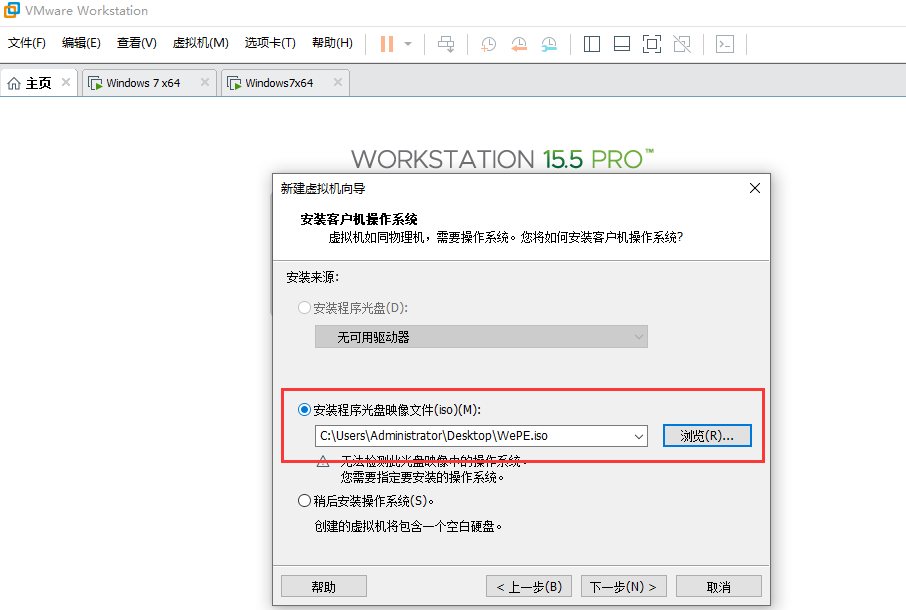Close the 新建虚拟机向导 dialog
This screenshot has height=610, width=906.
(x=755, y=188)
